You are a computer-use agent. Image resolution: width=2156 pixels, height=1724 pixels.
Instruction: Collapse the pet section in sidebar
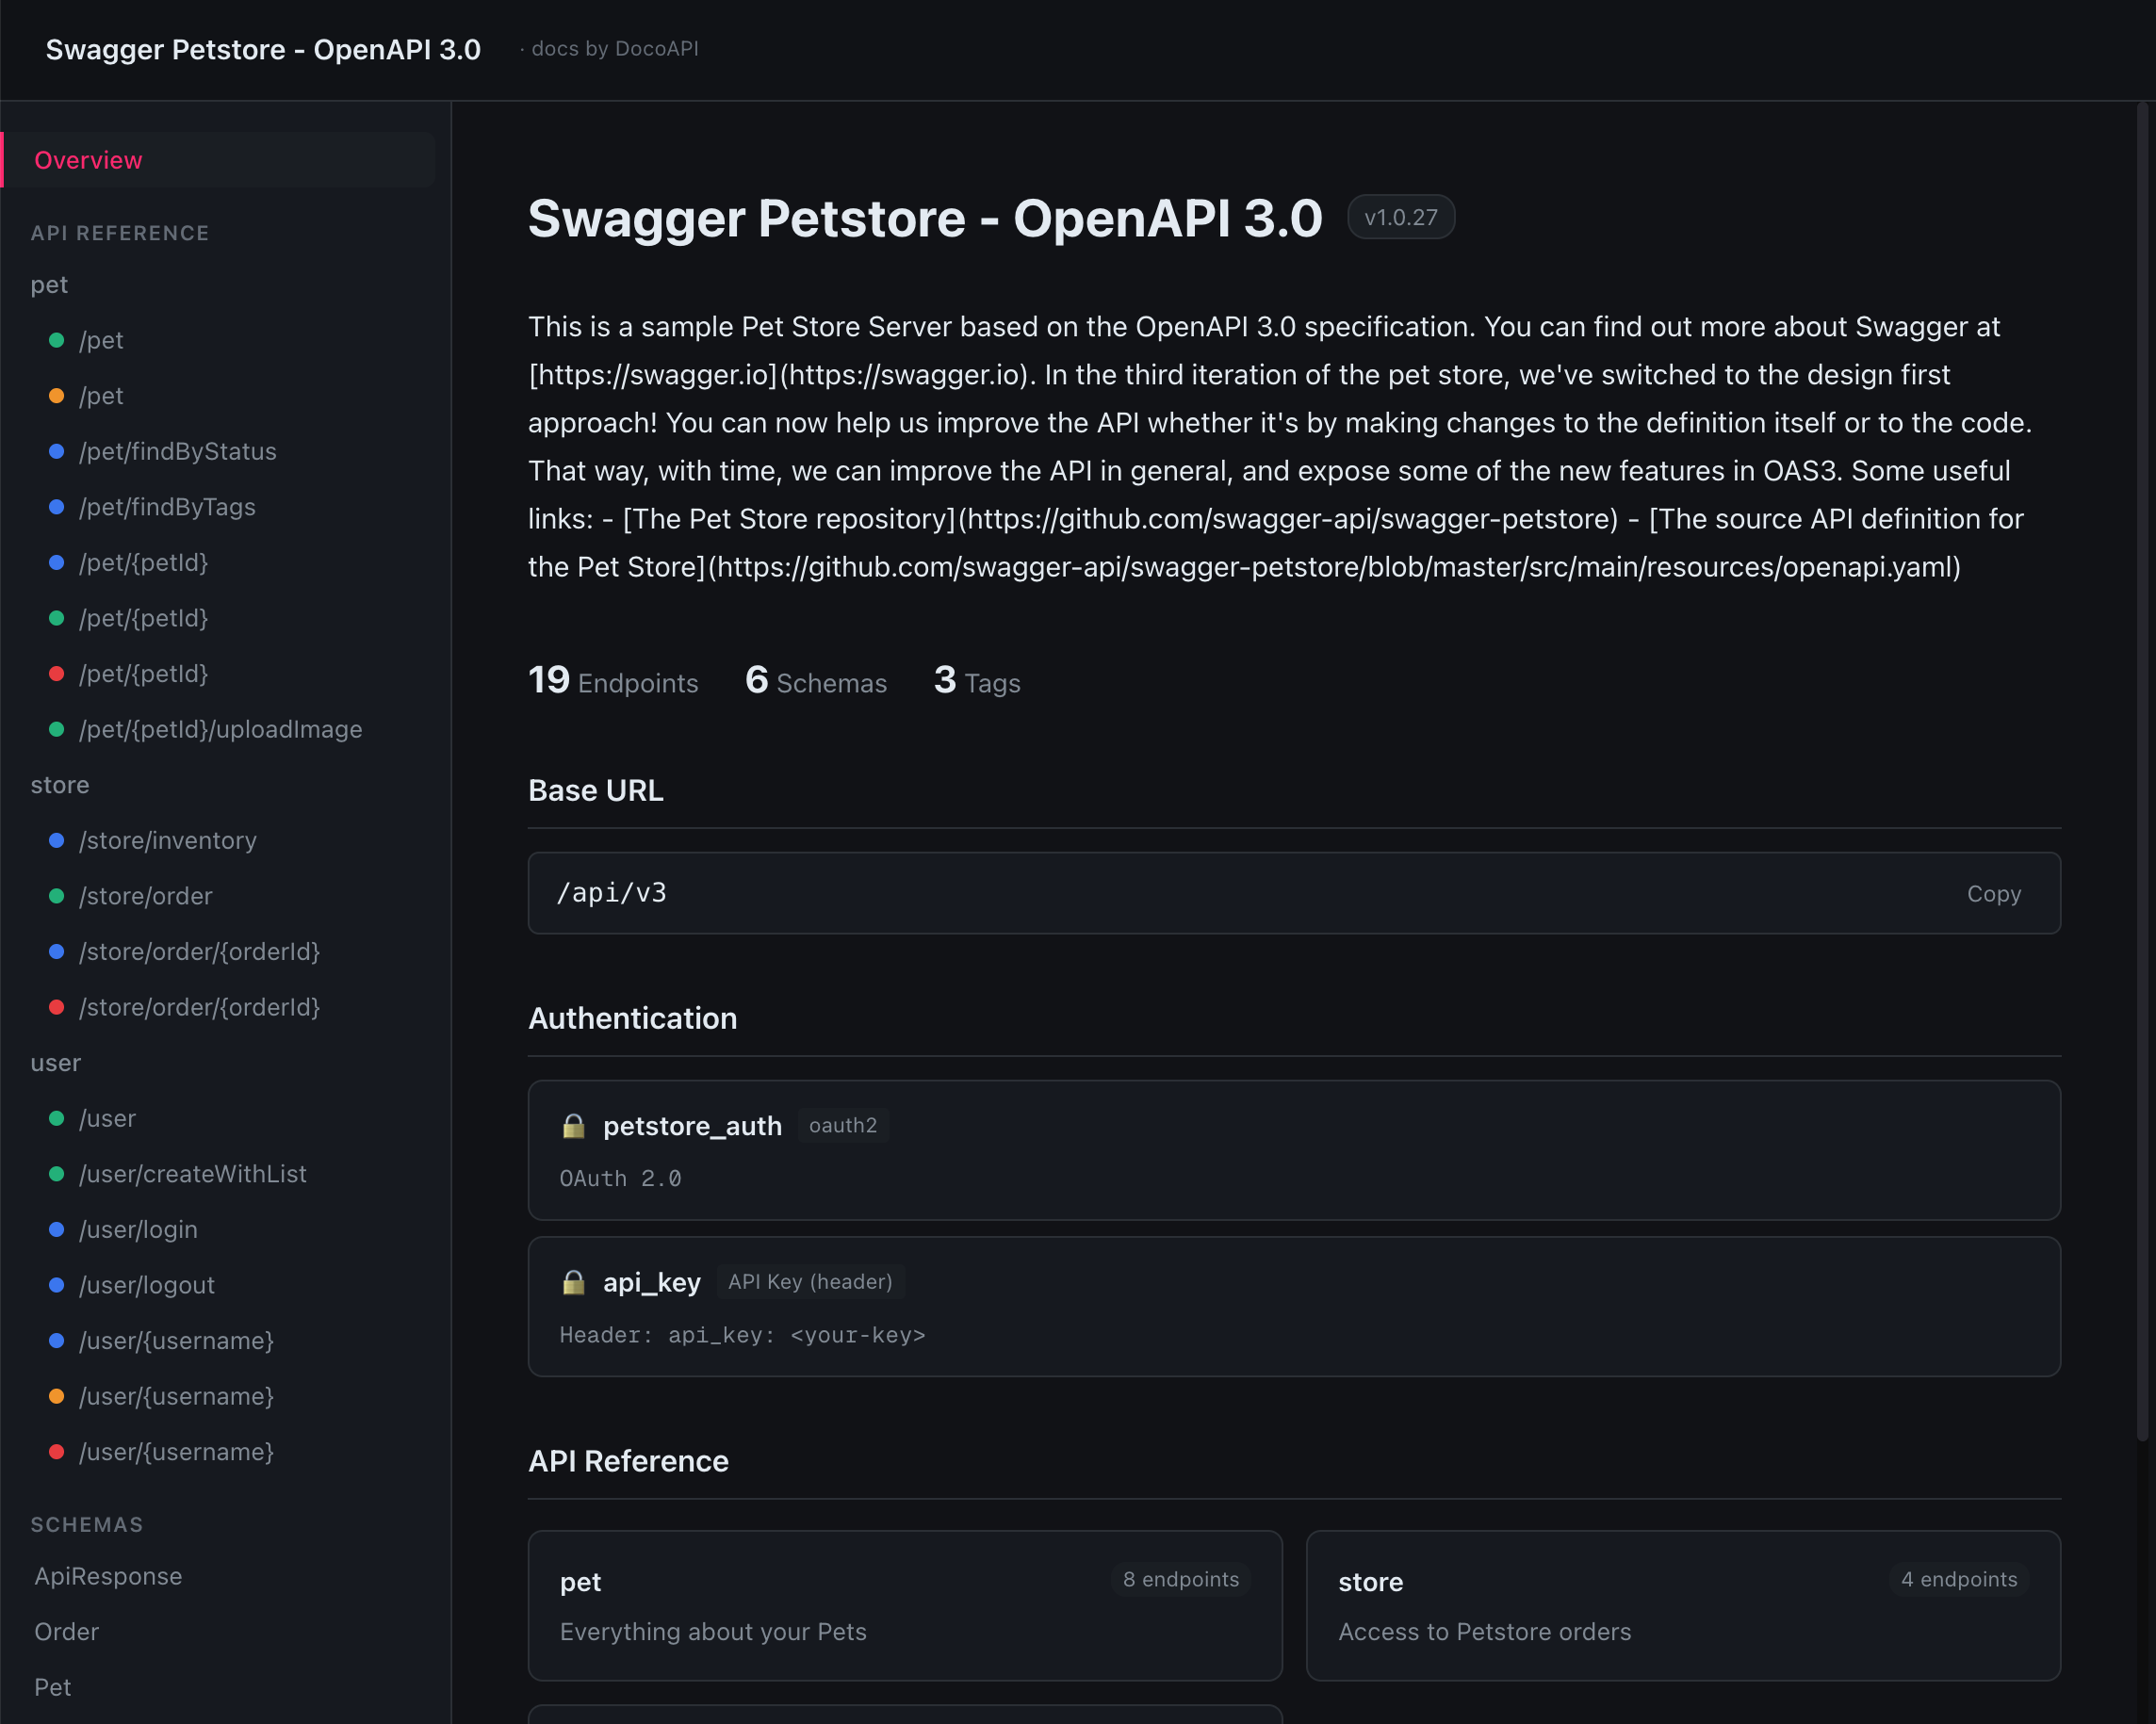tap(49, 285)
